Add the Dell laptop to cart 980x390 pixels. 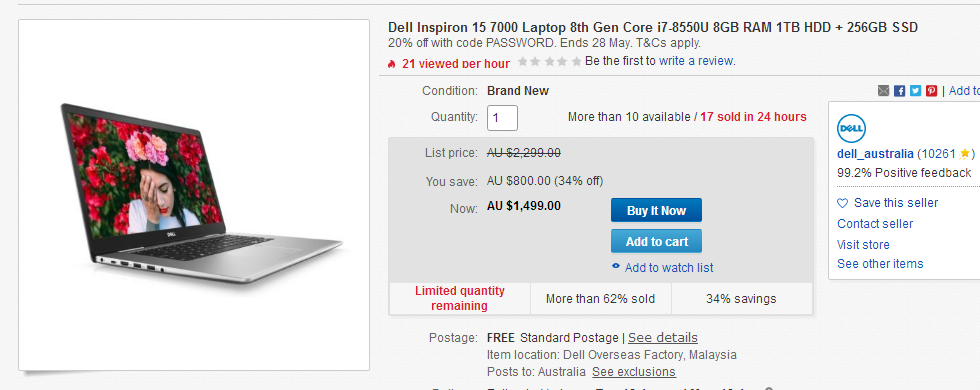(x=656, y=241)
